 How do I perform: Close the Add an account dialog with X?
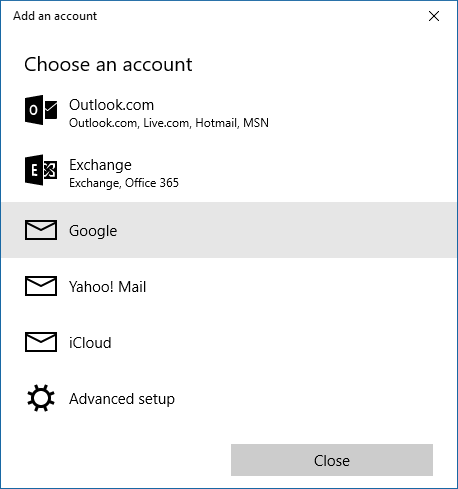pos(434,16)
